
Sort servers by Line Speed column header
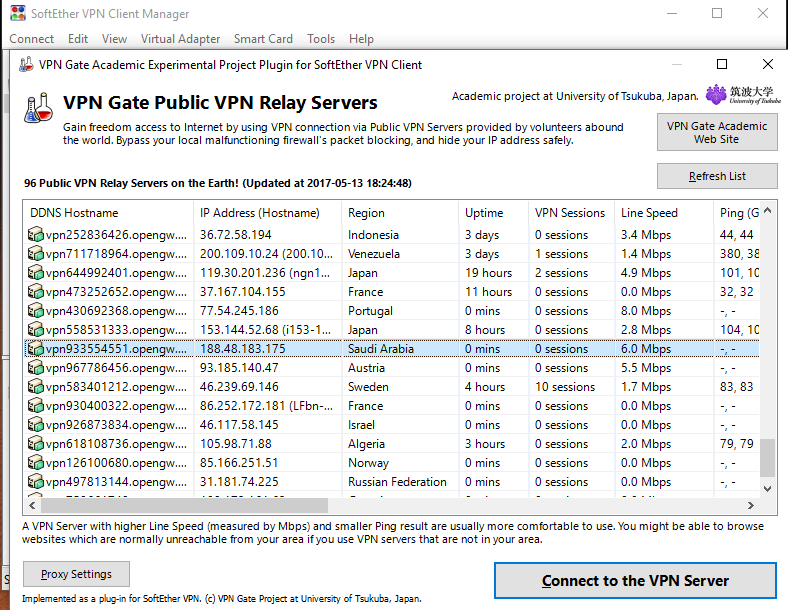[x=649, y=213]
